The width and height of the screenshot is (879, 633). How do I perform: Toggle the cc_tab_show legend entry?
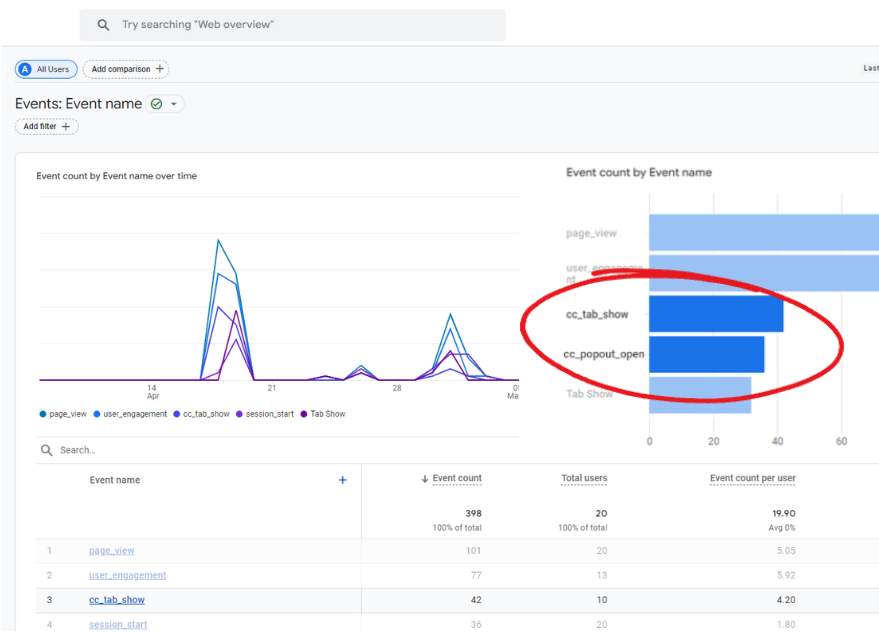point(177,413)
